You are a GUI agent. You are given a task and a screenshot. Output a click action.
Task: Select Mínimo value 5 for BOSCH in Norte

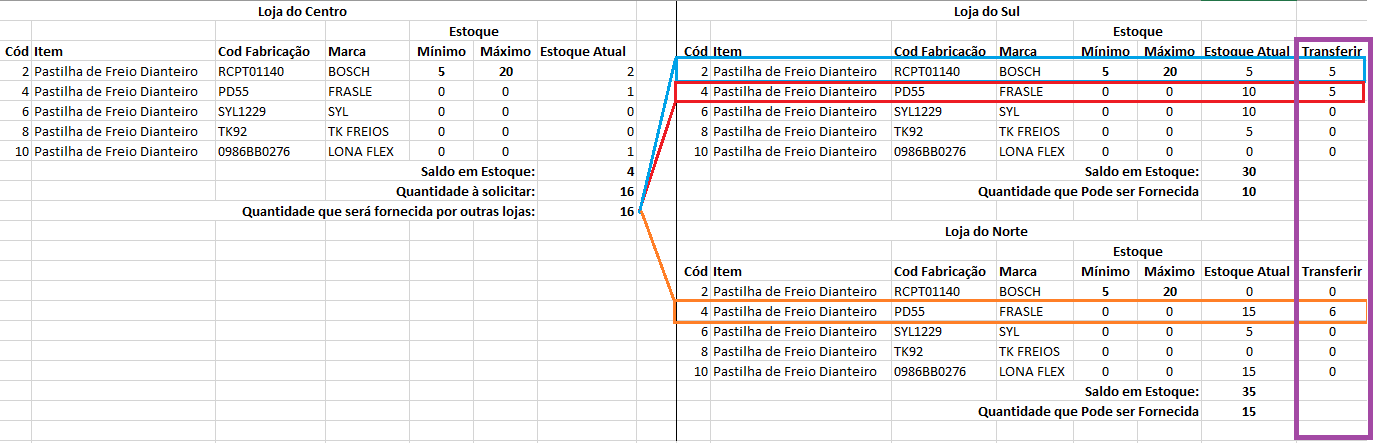1105,291
